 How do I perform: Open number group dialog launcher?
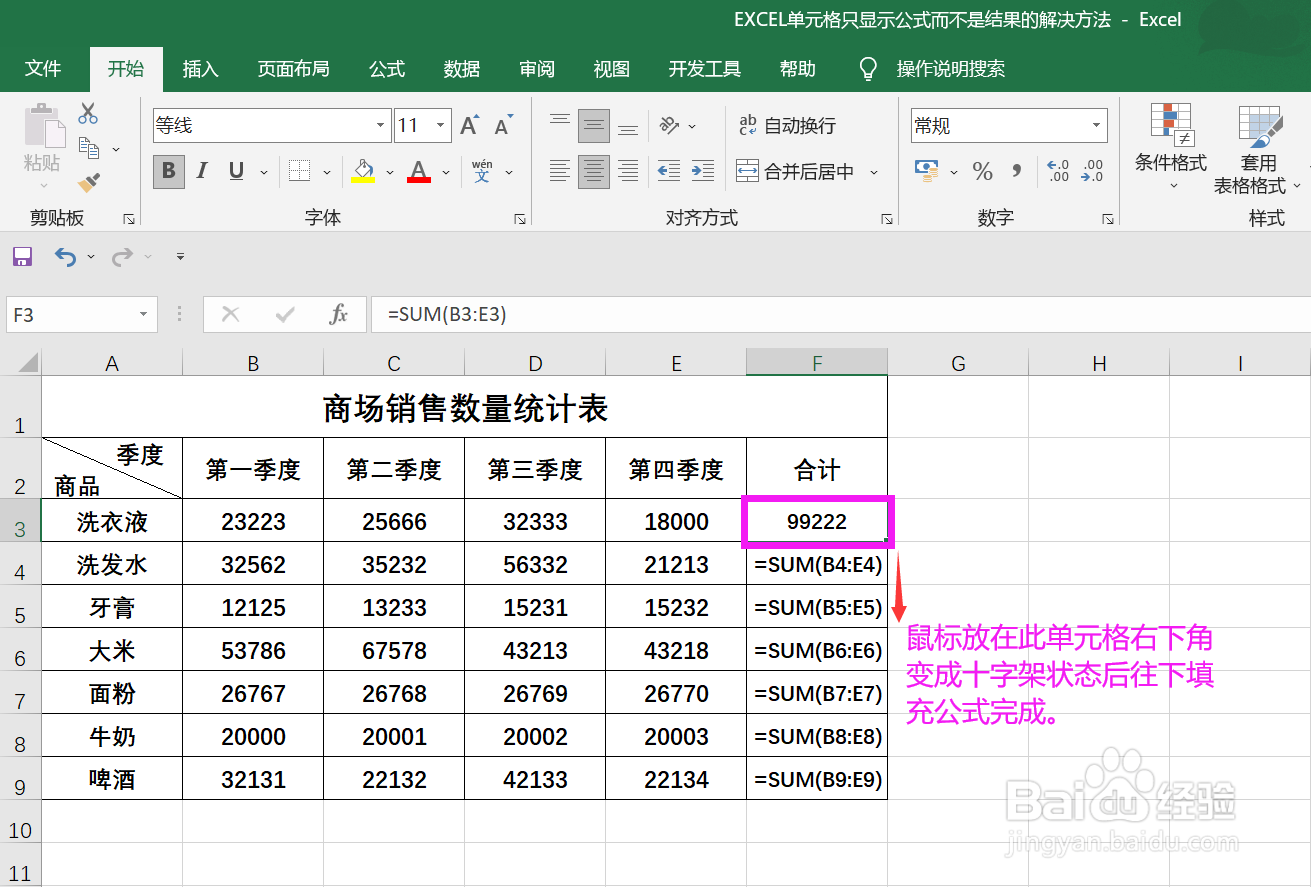pyautogui.click(x=1107, y=218)
